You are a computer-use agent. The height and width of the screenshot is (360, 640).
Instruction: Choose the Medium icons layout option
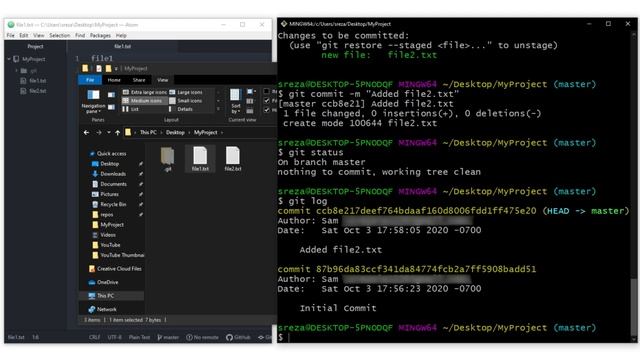(144, 100)
